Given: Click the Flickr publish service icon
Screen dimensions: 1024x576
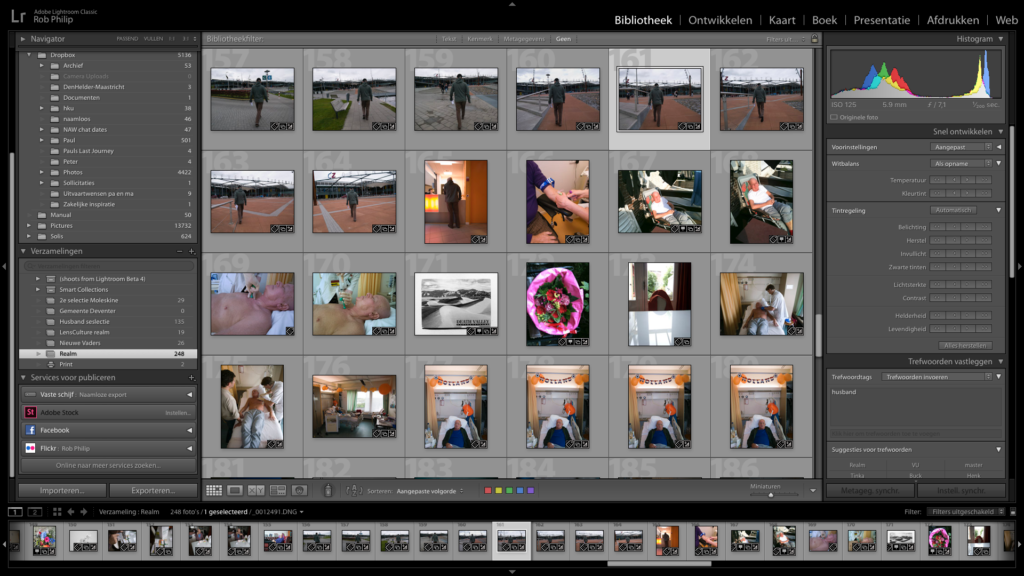Looking at the screenshot, I should [30, 448].
